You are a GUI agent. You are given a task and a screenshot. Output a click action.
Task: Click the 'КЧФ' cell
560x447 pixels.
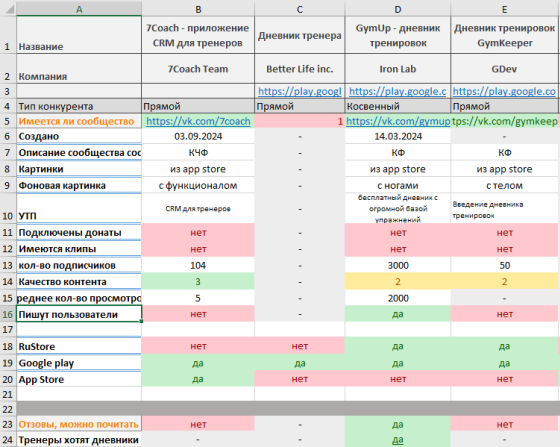click(x=198, y=153)
